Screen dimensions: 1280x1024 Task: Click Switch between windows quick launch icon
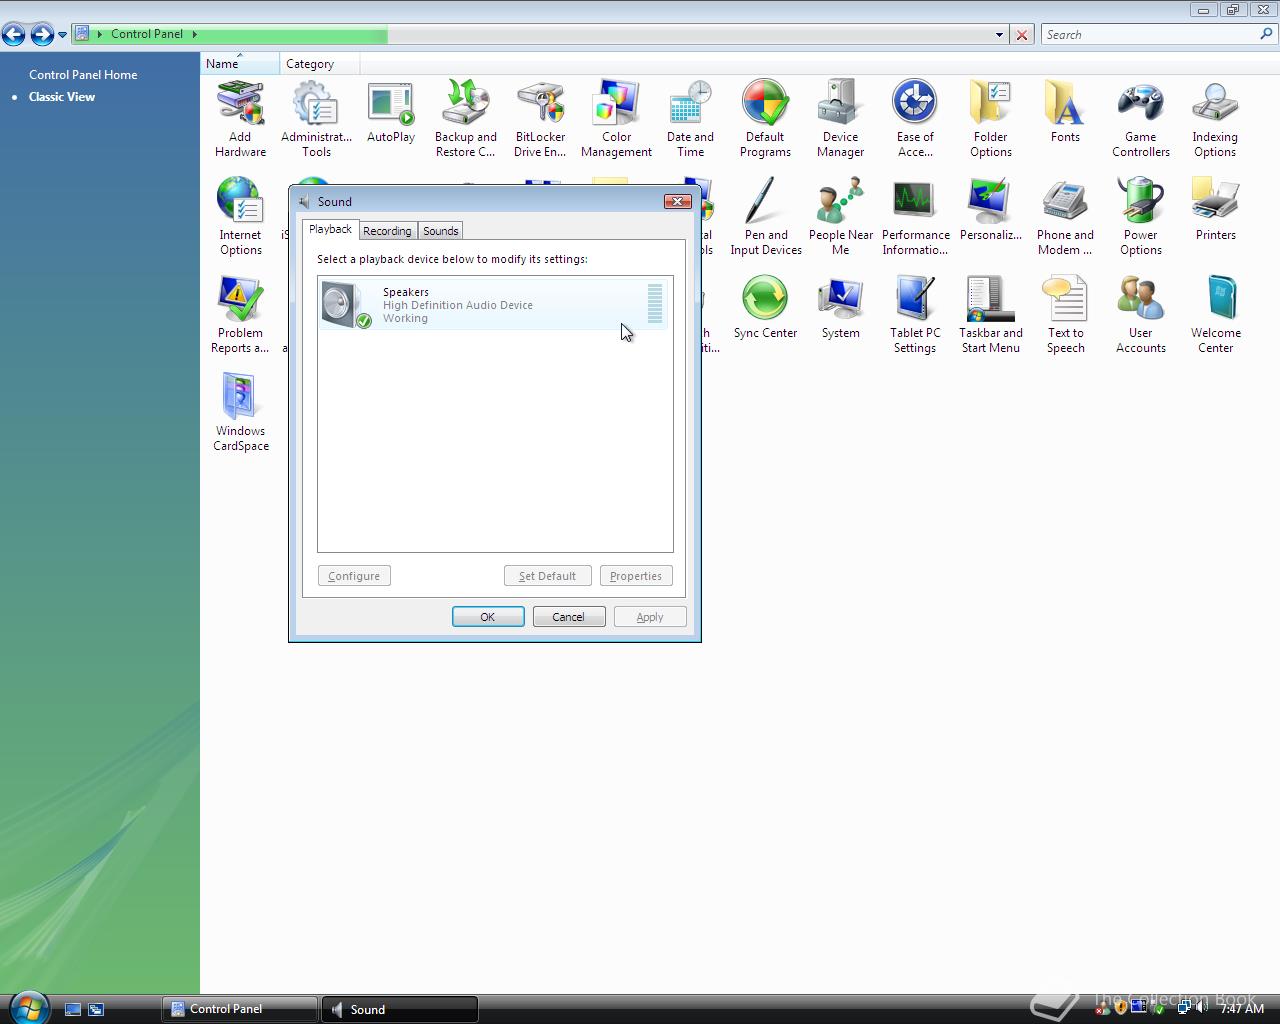click(96, 1010)
